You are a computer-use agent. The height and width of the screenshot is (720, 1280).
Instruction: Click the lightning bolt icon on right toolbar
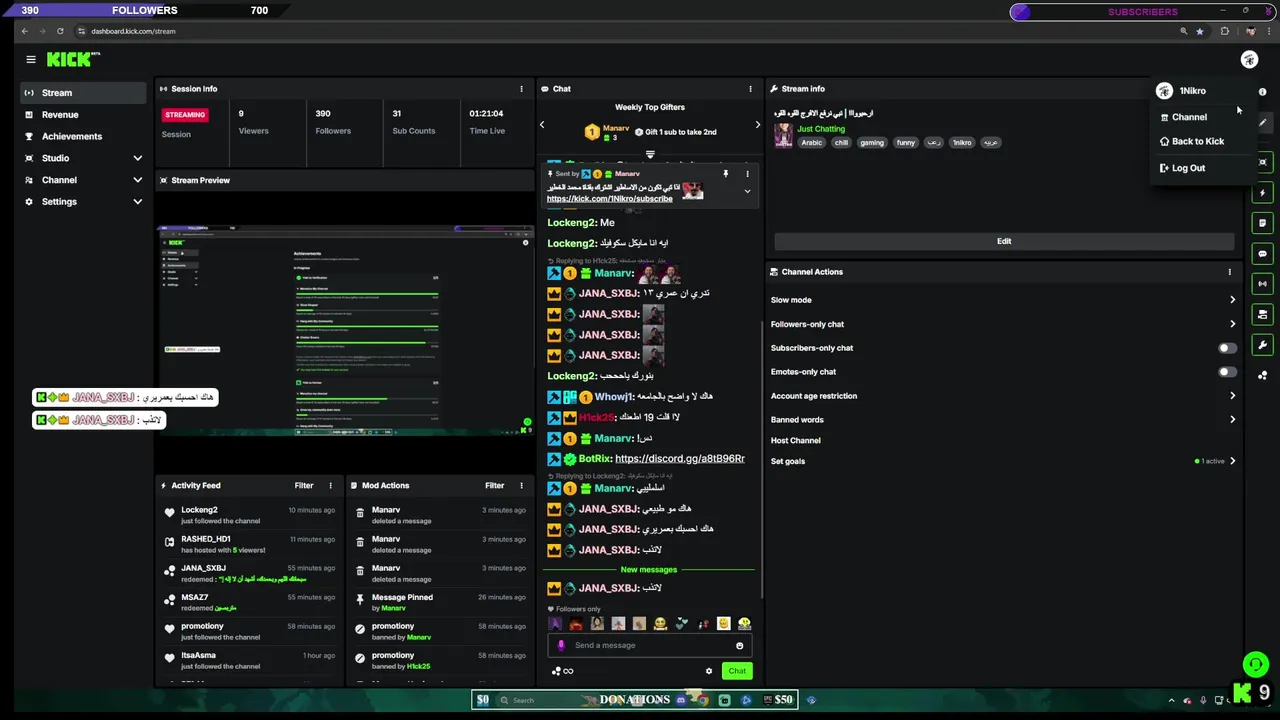(x=1263, y=193)
